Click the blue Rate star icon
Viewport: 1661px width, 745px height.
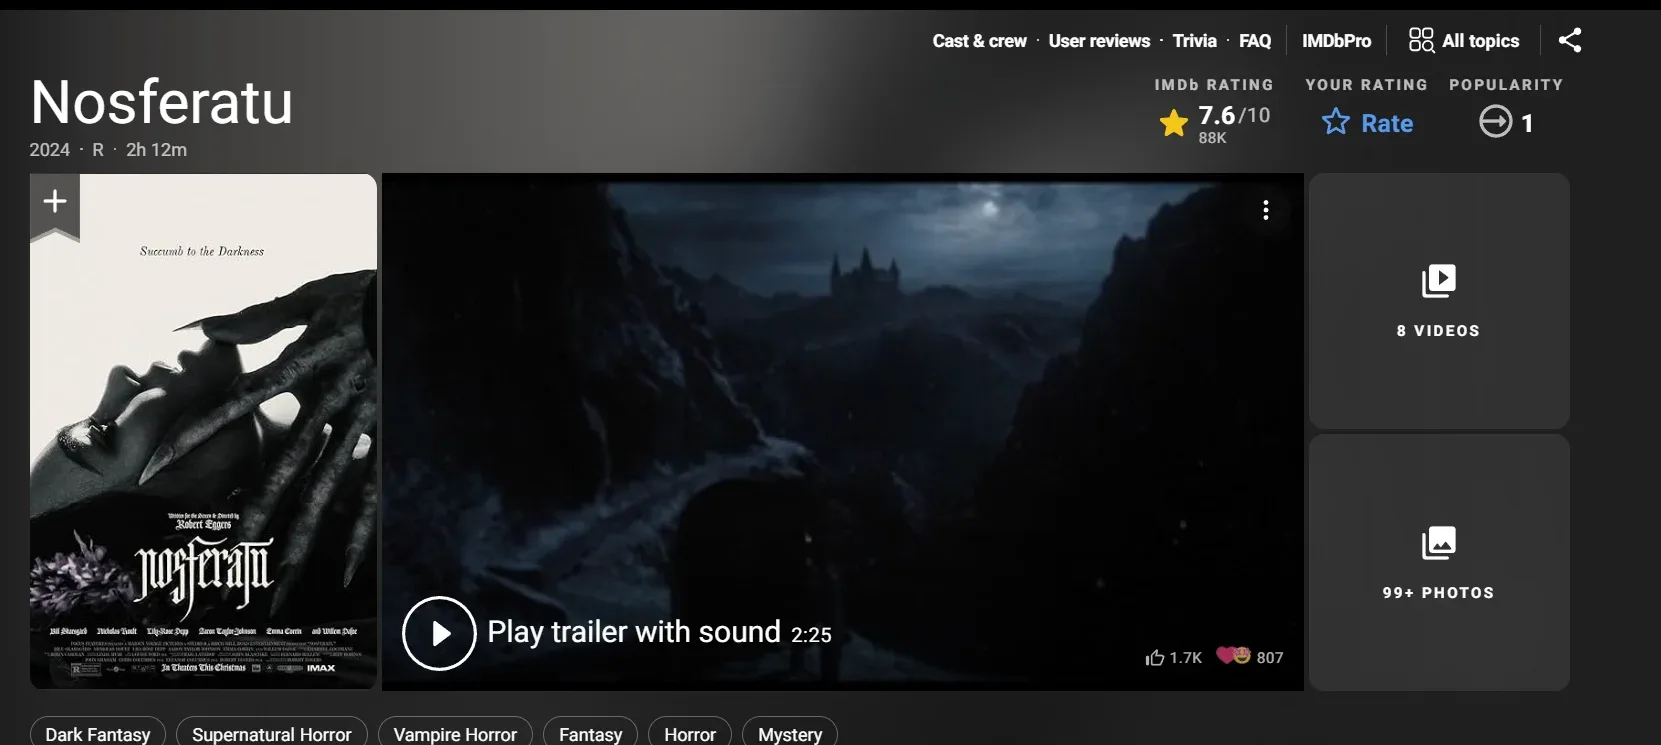click(1336, 122)
